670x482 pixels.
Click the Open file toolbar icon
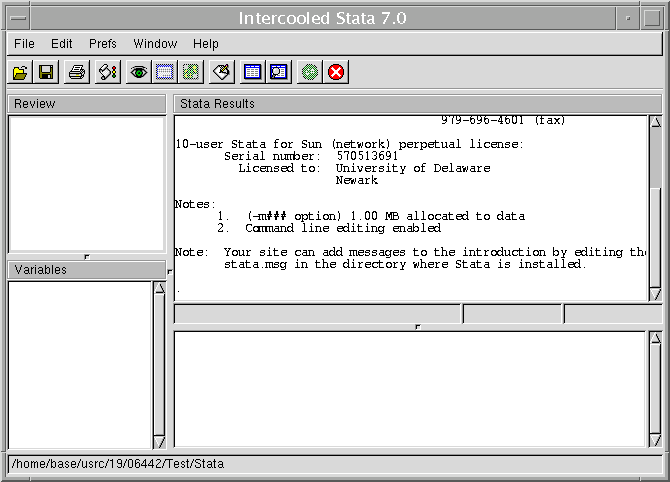point(20,72)
